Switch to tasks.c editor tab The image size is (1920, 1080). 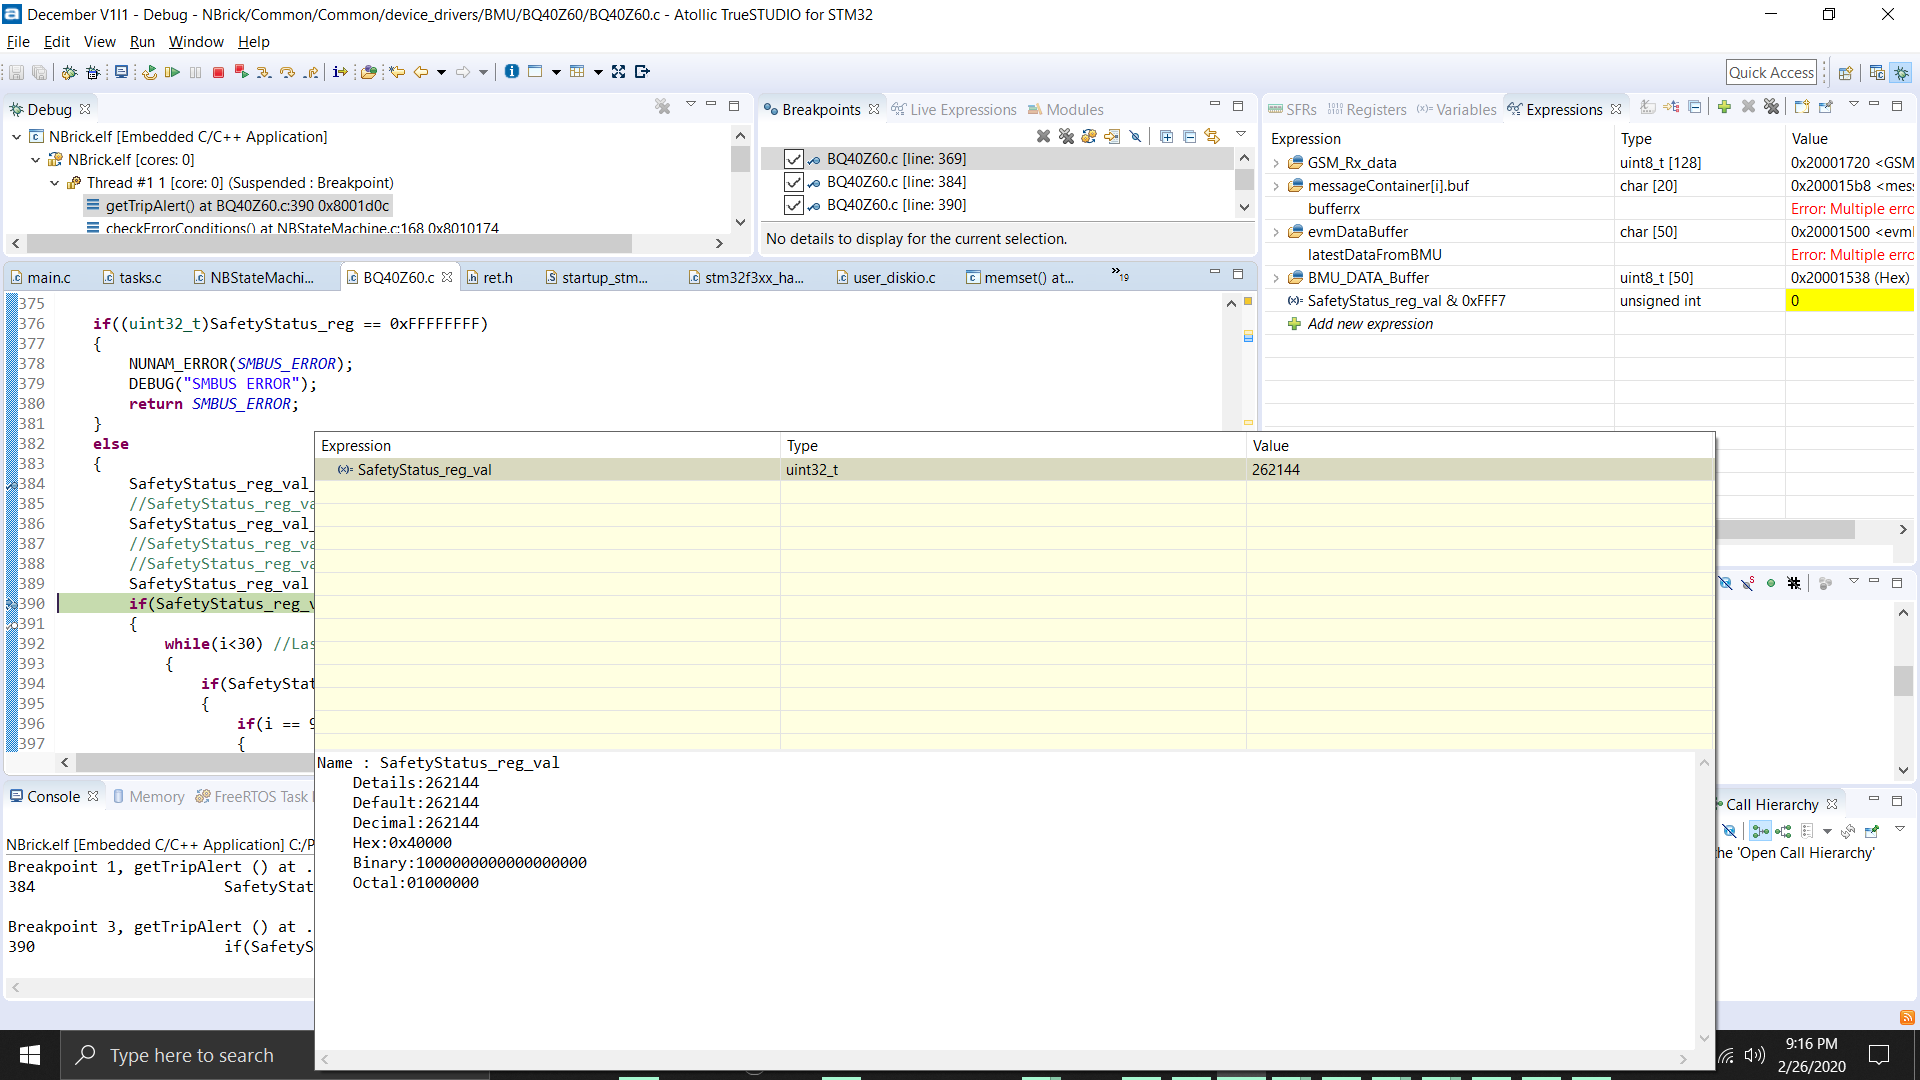pyautogui.click(x=132, y=277)
